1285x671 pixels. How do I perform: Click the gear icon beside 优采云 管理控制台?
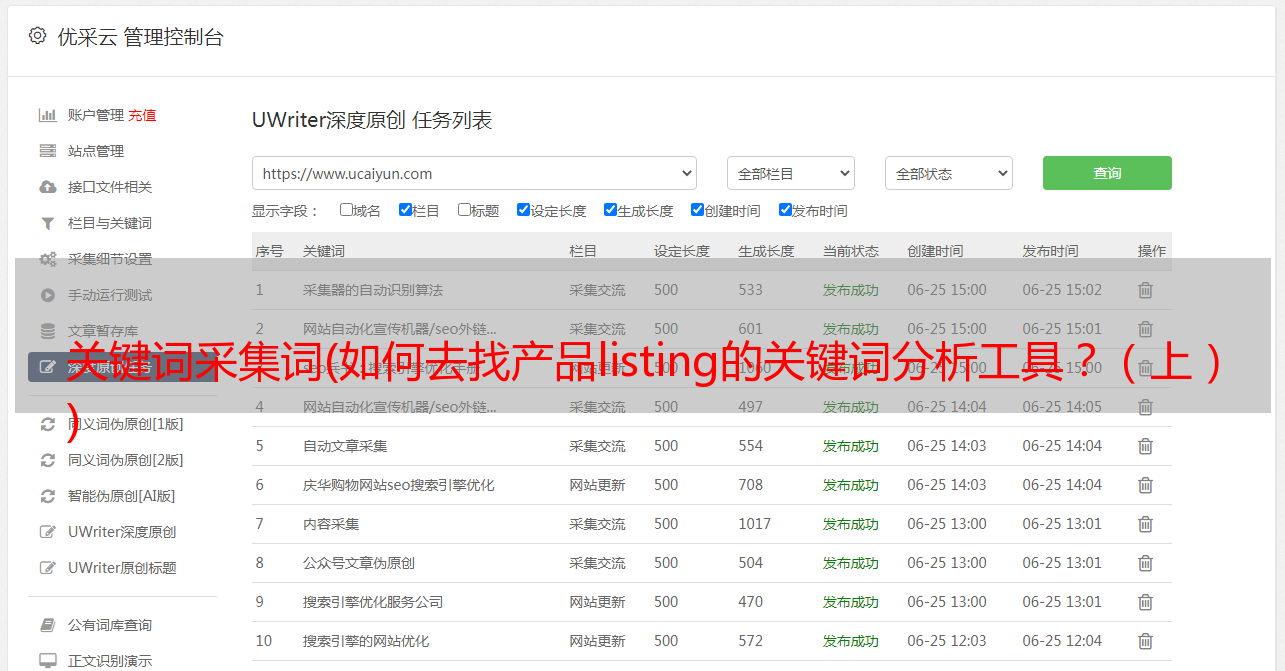[37, 36]
